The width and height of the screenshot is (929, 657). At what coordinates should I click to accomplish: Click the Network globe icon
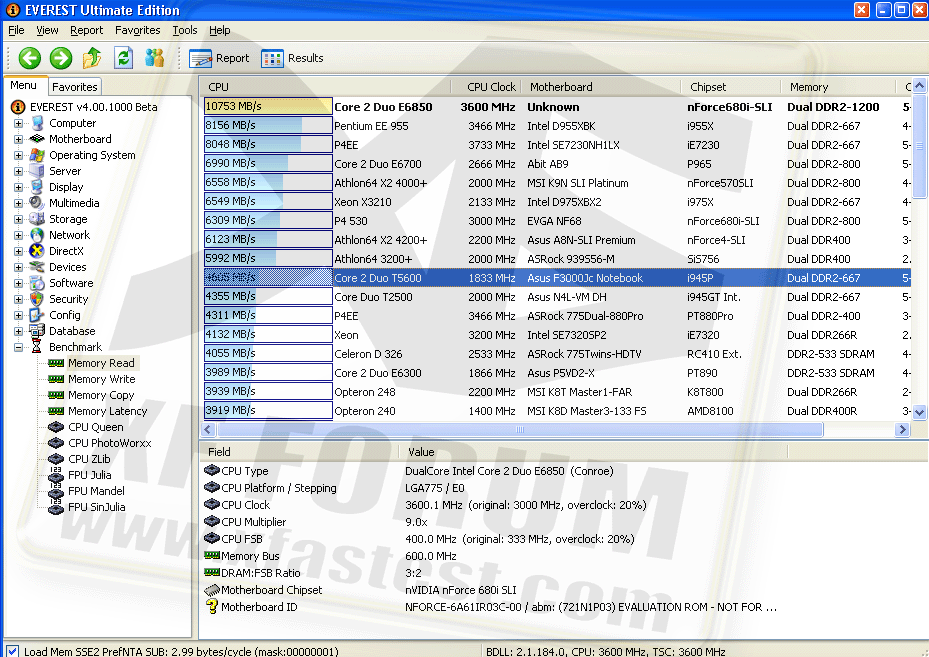37,235
